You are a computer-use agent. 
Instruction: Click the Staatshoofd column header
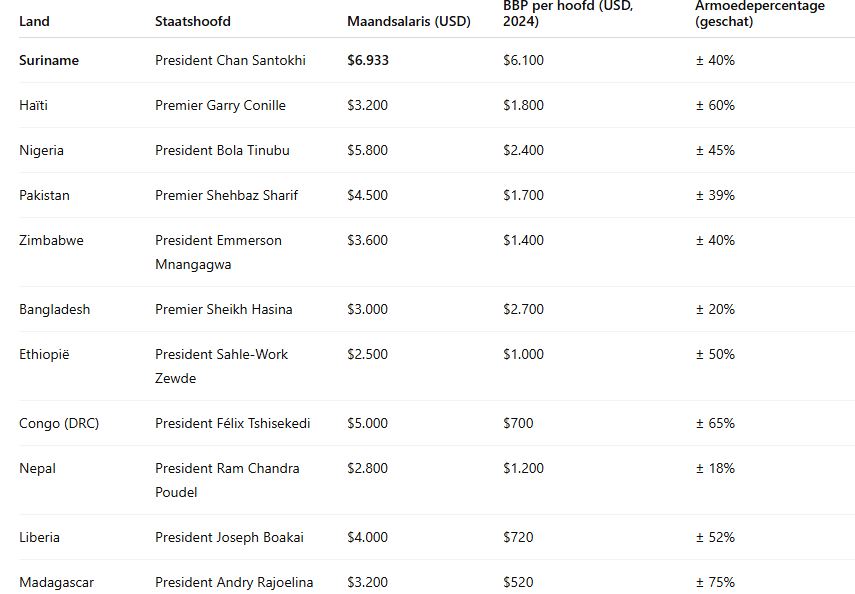click(x=191, y=21)
